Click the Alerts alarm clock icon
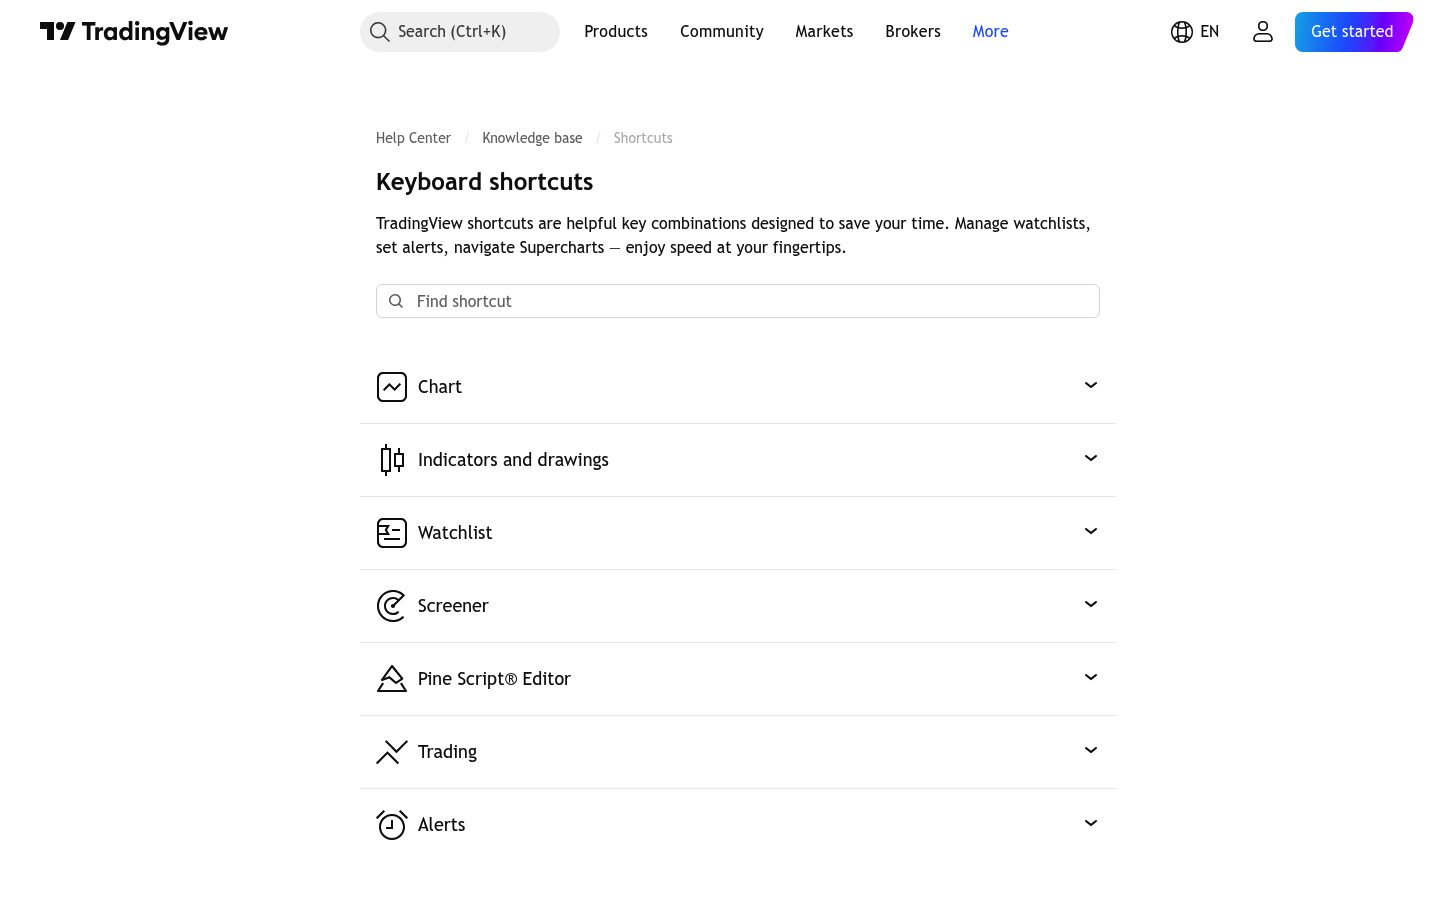 click(392, 825)
